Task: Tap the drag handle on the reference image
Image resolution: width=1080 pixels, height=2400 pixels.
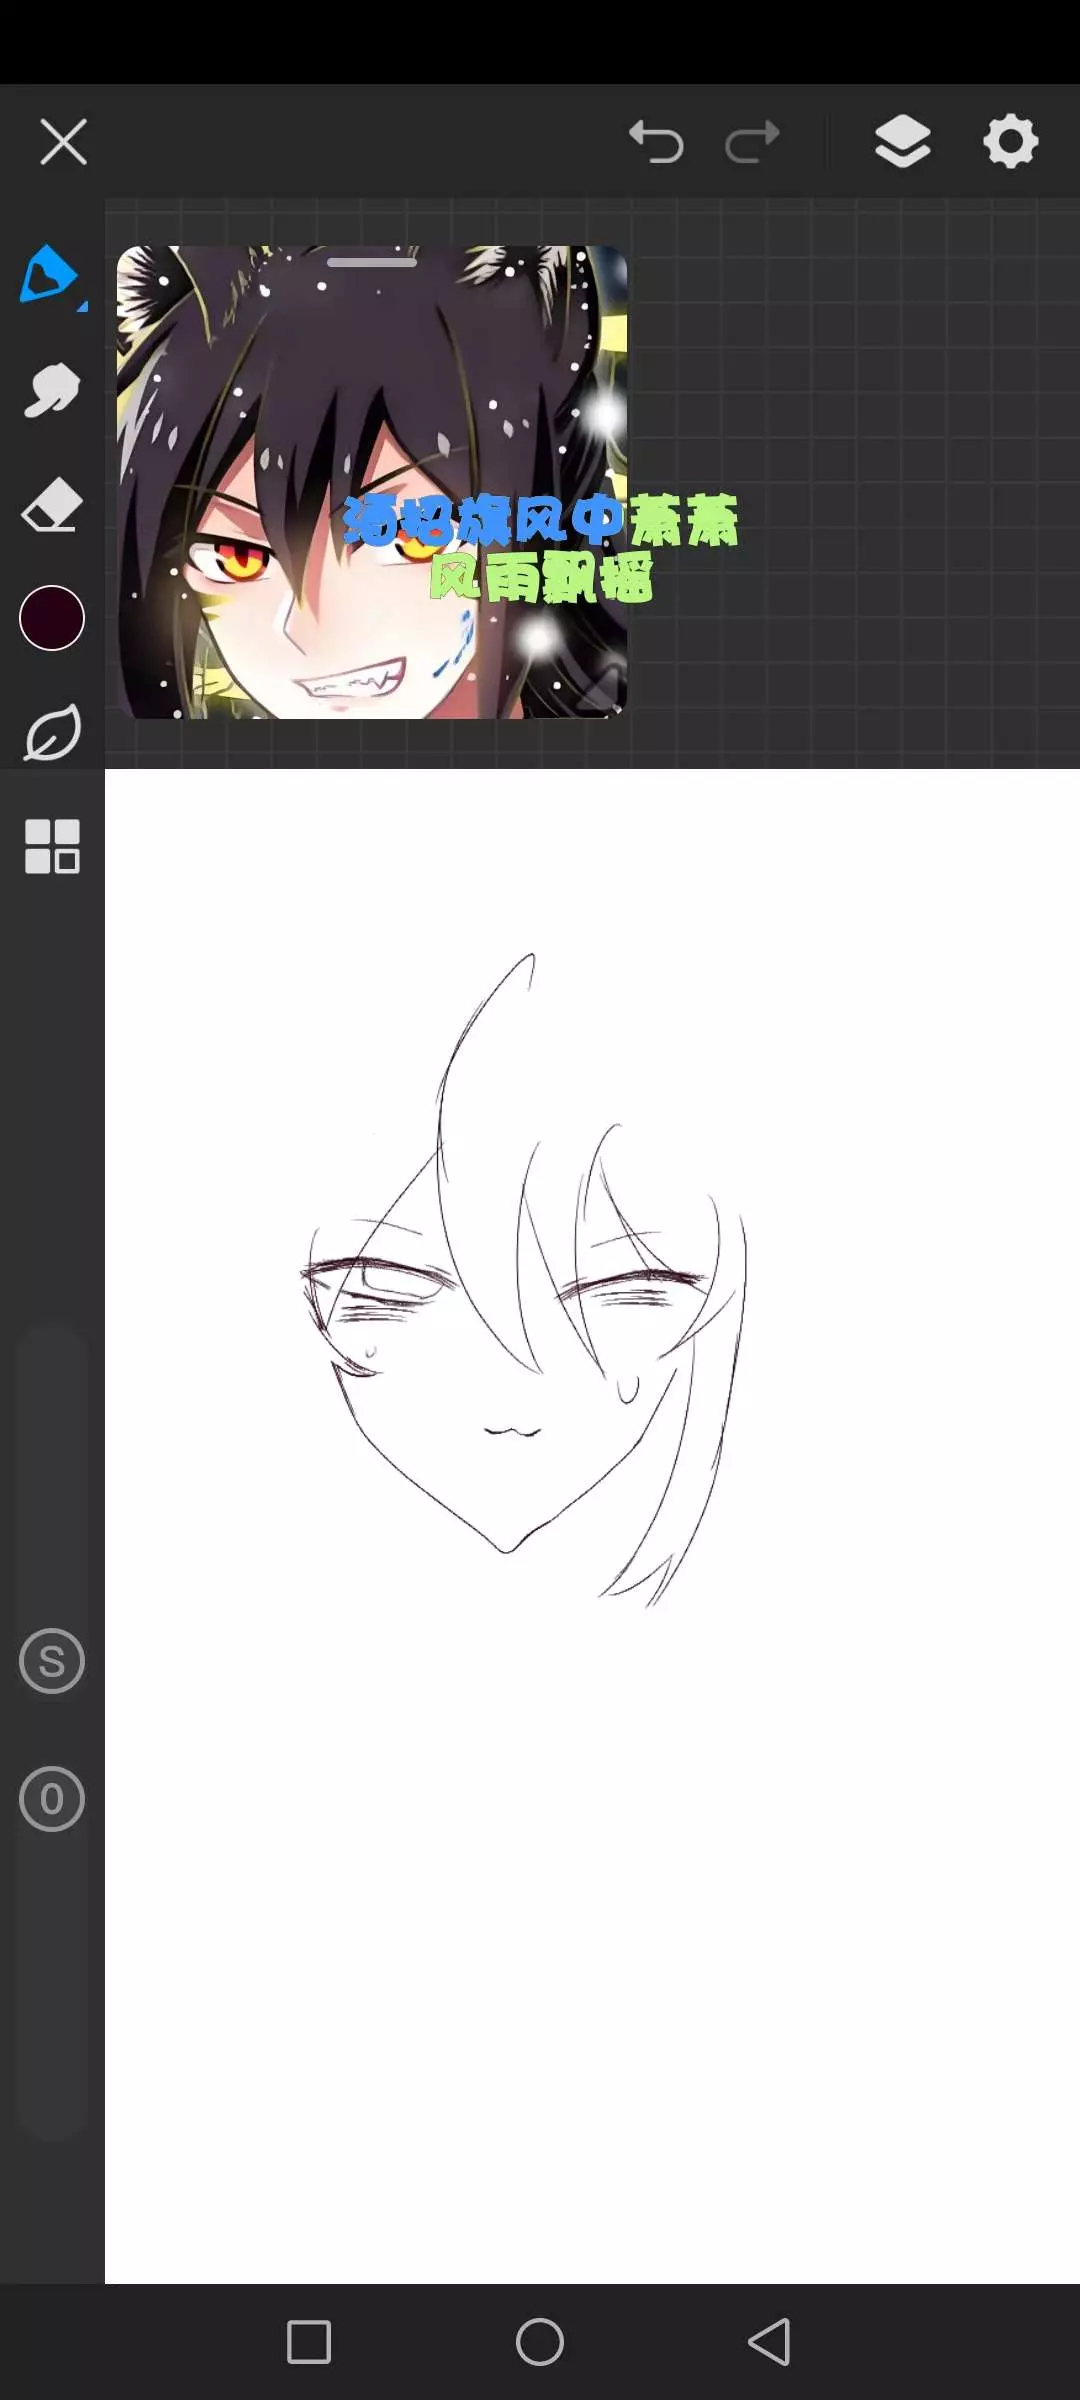Action: [372, 263]
